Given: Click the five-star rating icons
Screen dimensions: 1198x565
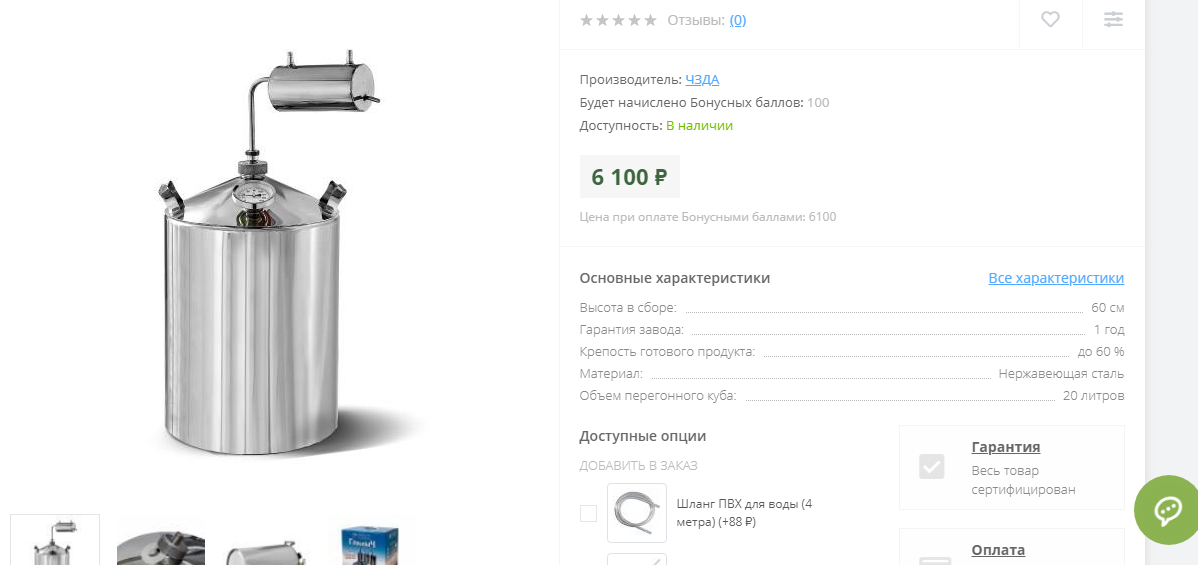Looking at the screenshot, I should pos(618,20).
